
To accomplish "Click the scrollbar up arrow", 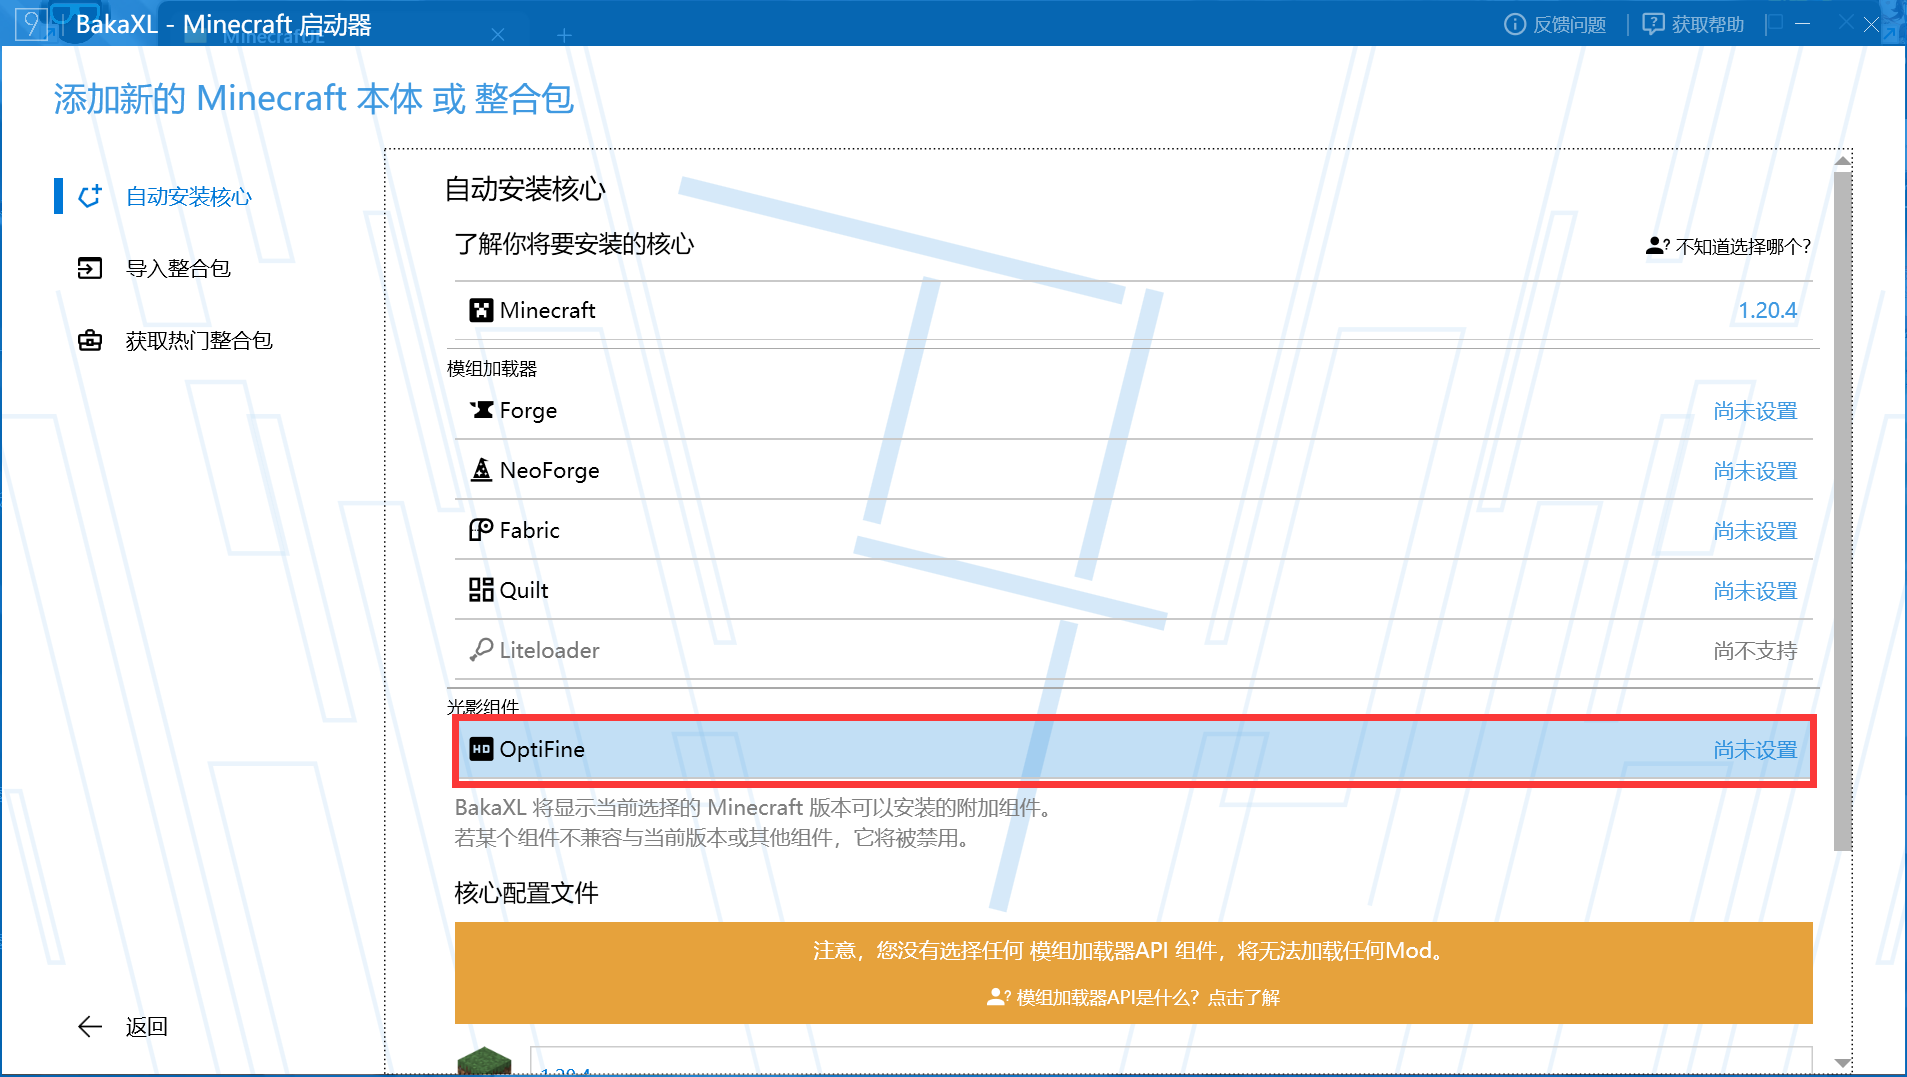I will [x=1843, y=161].
